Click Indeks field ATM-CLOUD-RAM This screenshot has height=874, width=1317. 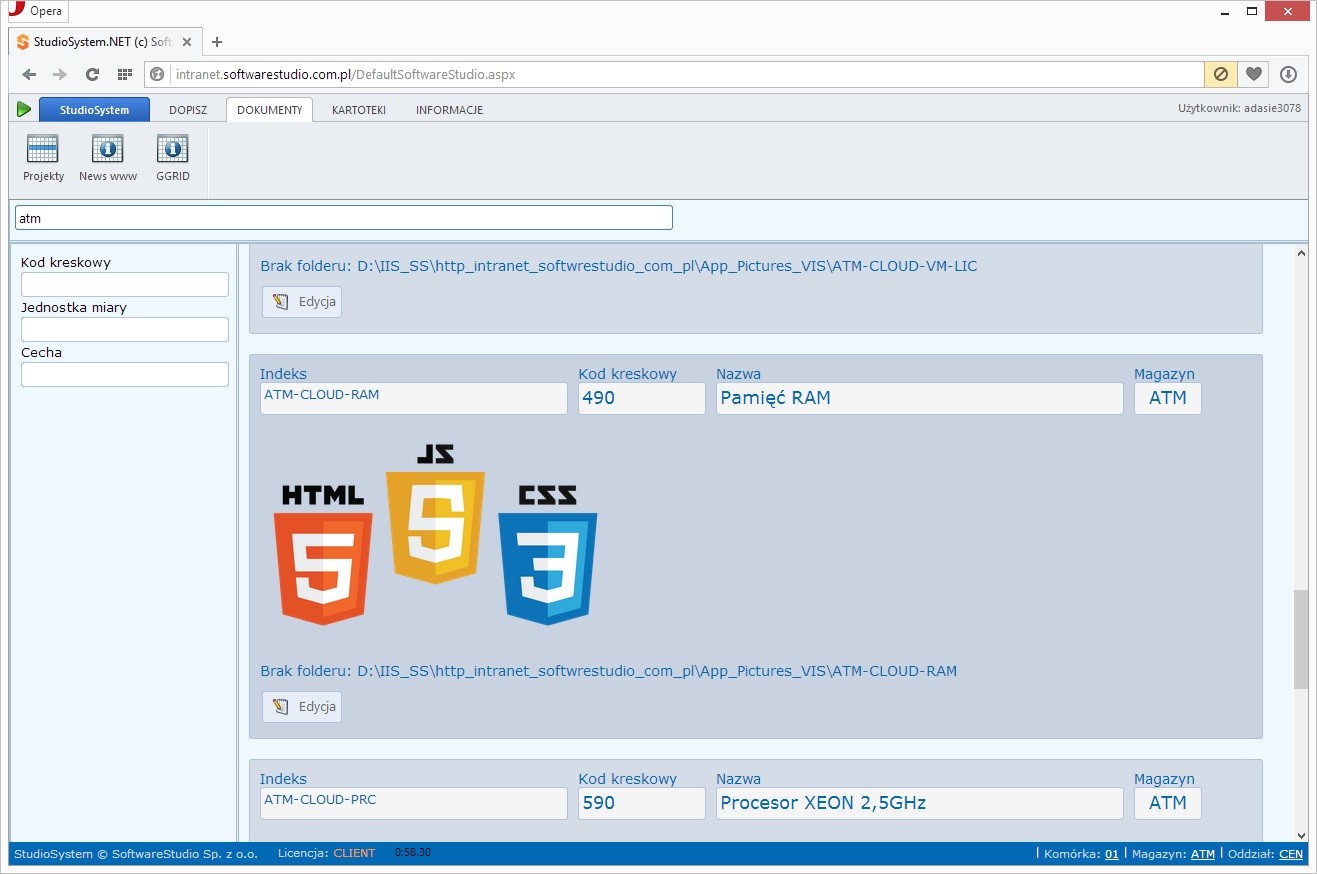pyautogui.click(x=414, y=398)
